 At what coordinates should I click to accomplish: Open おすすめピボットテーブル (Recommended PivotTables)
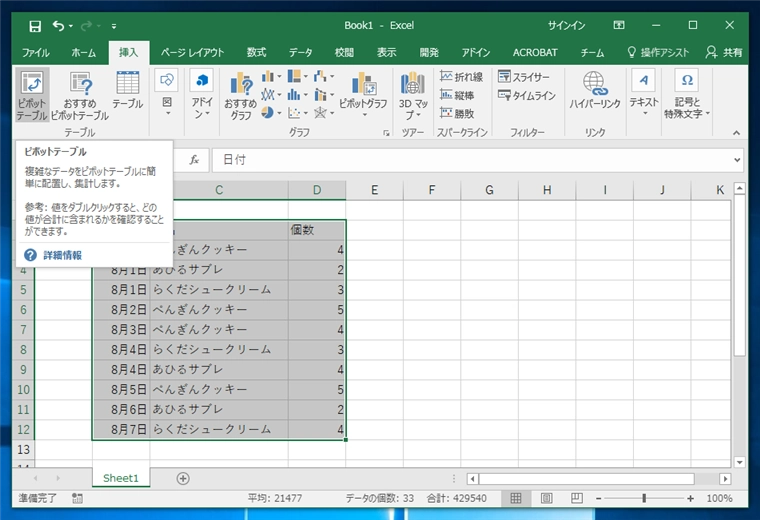[x=79, y=95]
